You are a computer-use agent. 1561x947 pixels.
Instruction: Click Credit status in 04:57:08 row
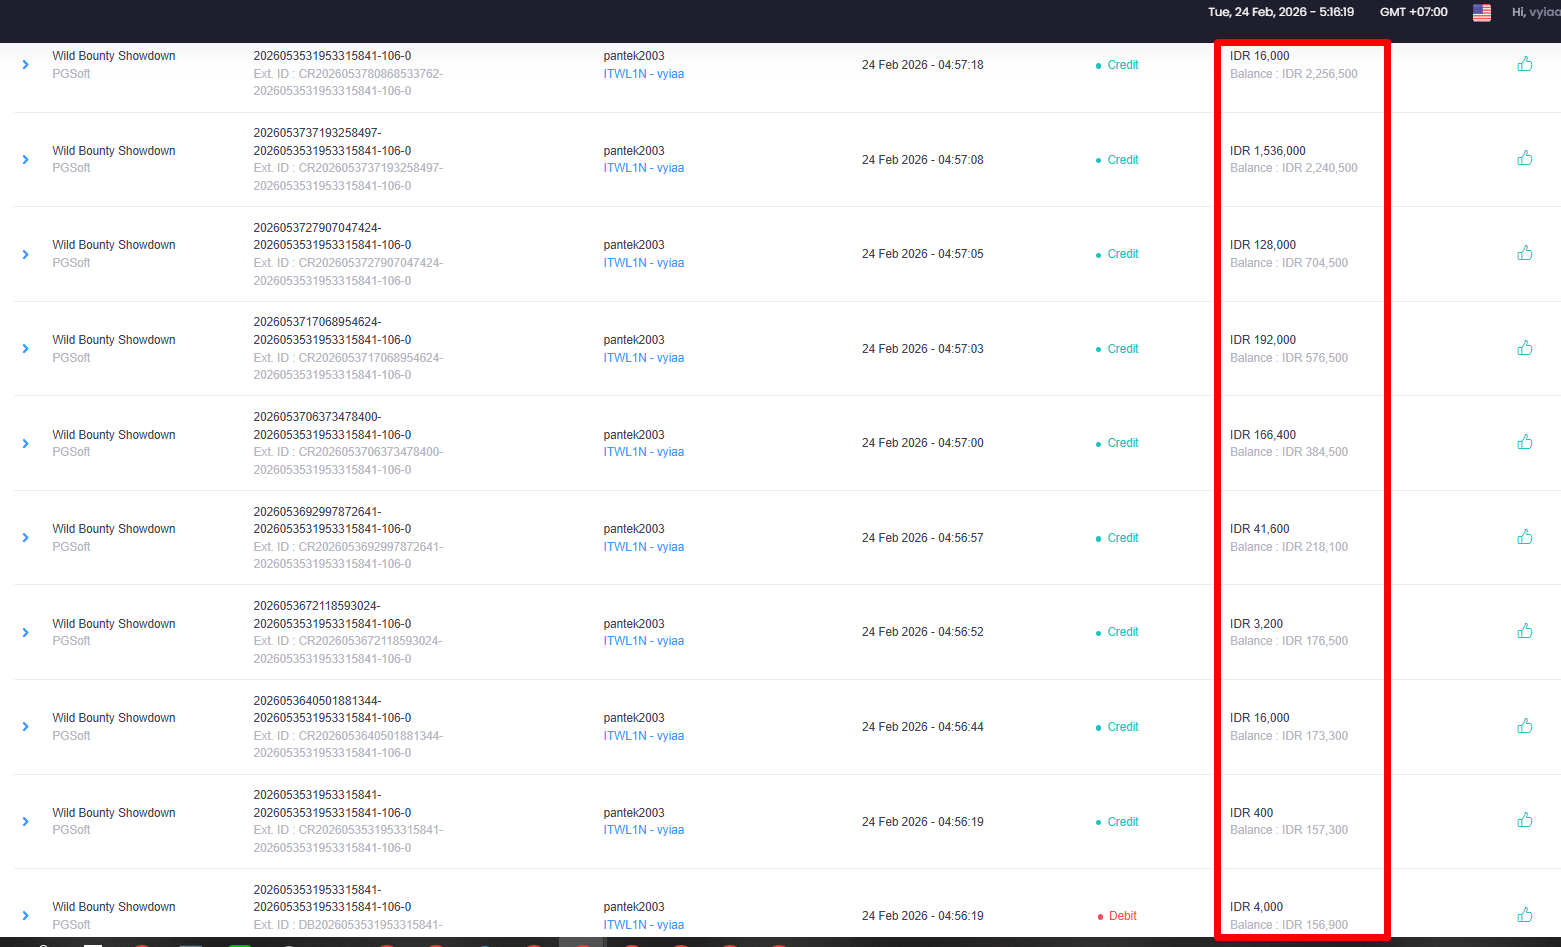click(x=1123, y=160)
